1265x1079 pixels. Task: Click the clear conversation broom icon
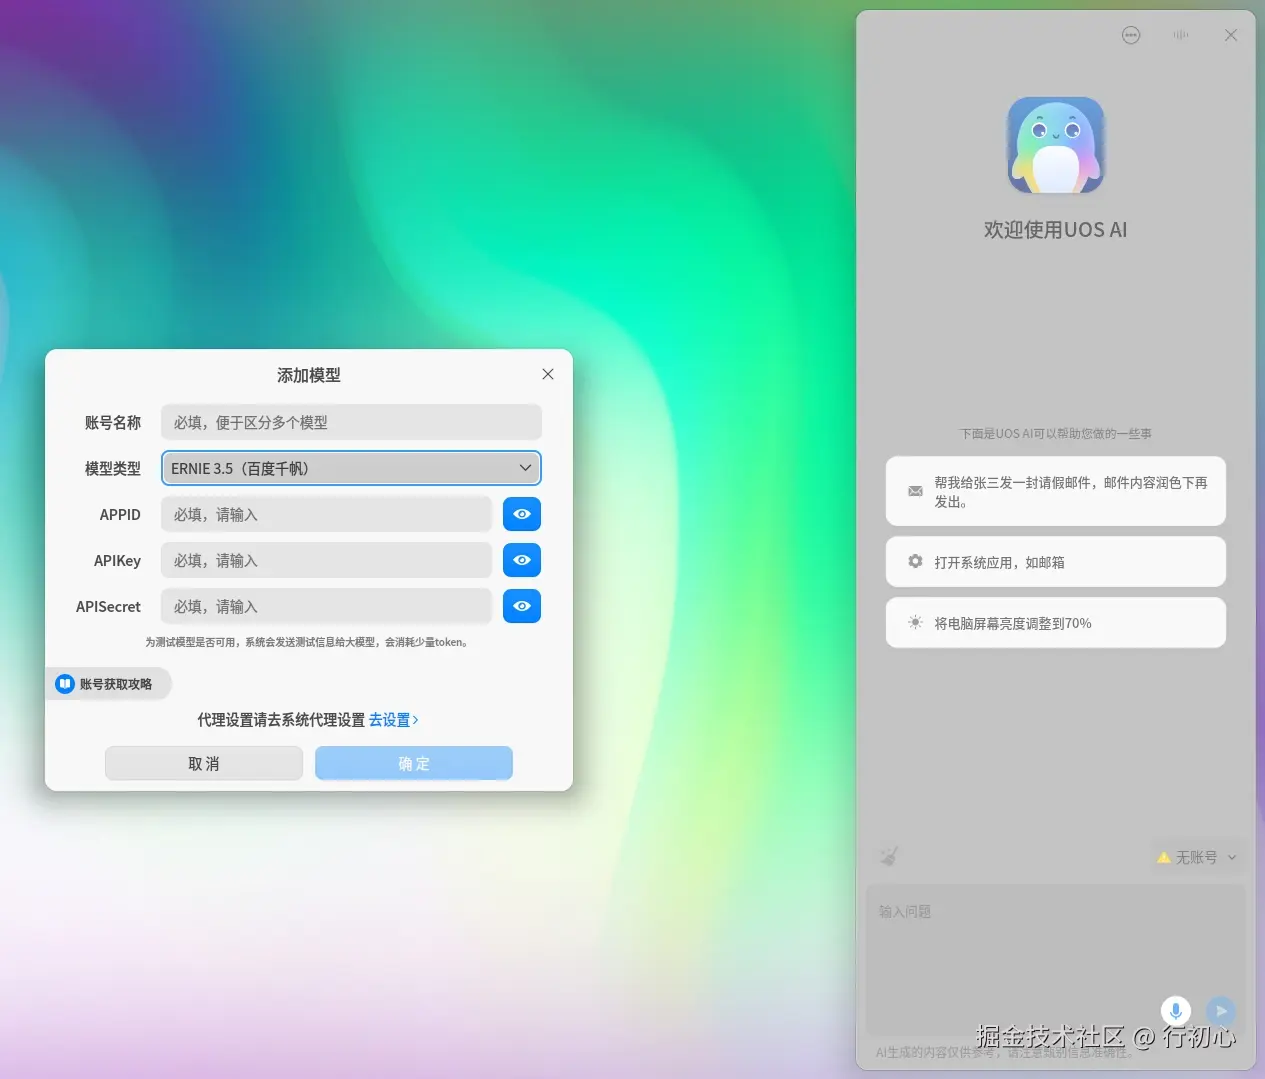(x=889, y=856)
